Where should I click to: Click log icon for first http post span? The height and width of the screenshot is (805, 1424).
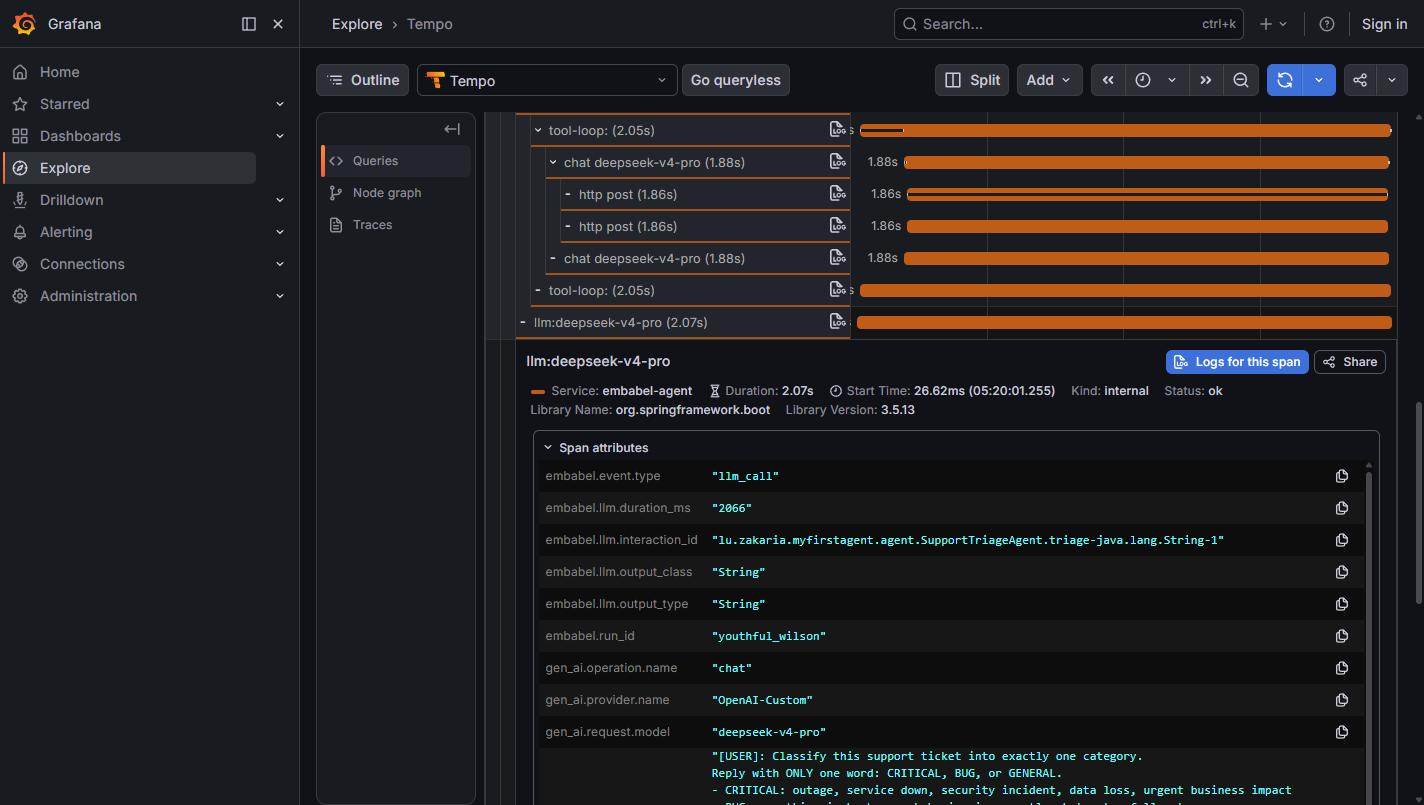(x=837, y=193)
